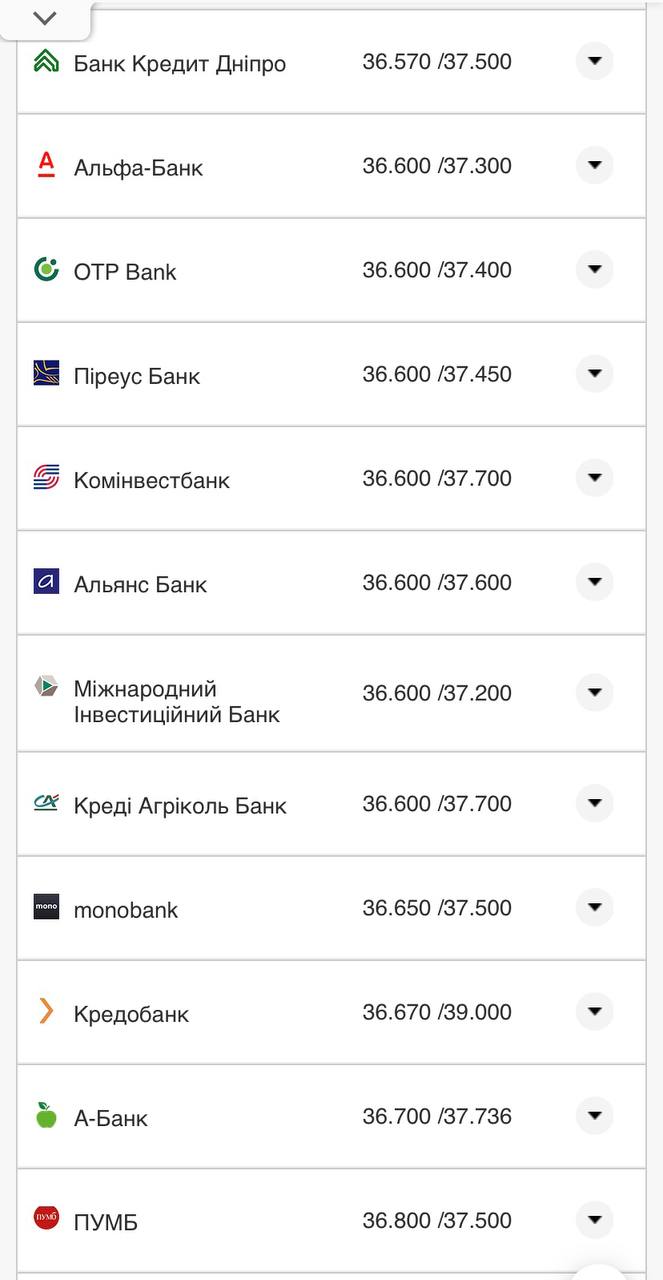Open the Міжнародний Інвестиційний Банк name link

pos(176,701)
